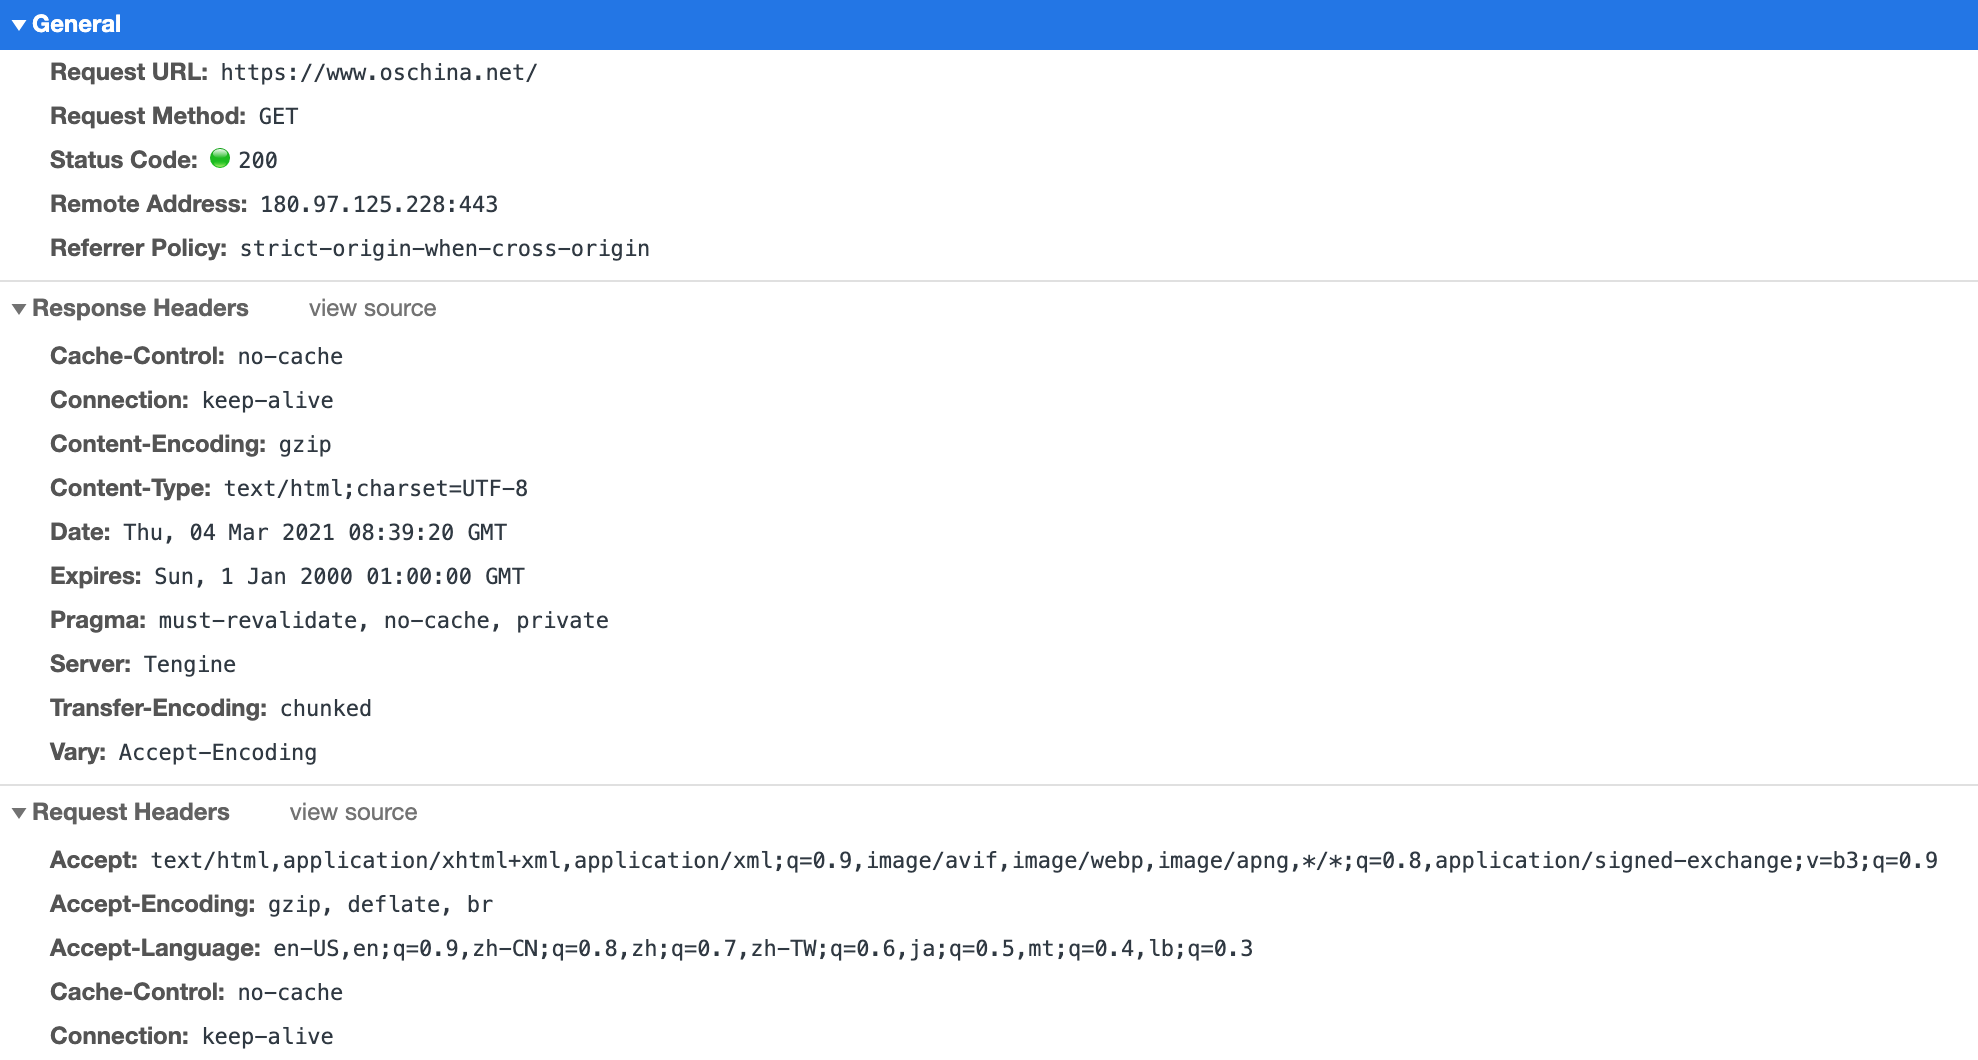Click view source next to Request Headers

(353, 812)
